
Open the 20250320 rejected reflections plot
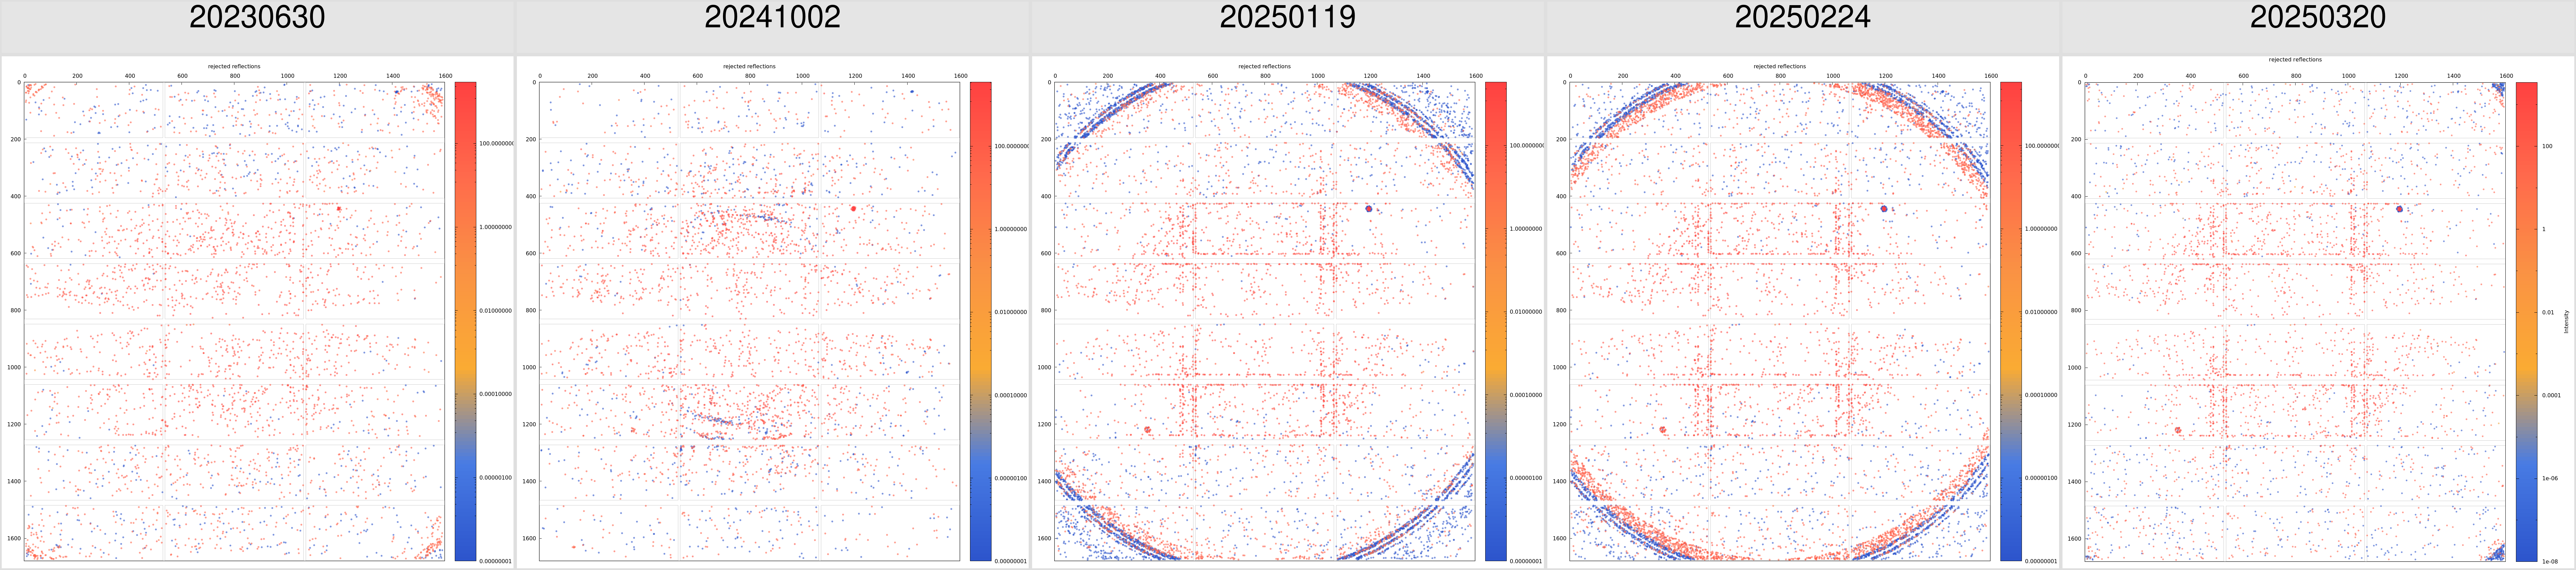tap(2295, 321)
